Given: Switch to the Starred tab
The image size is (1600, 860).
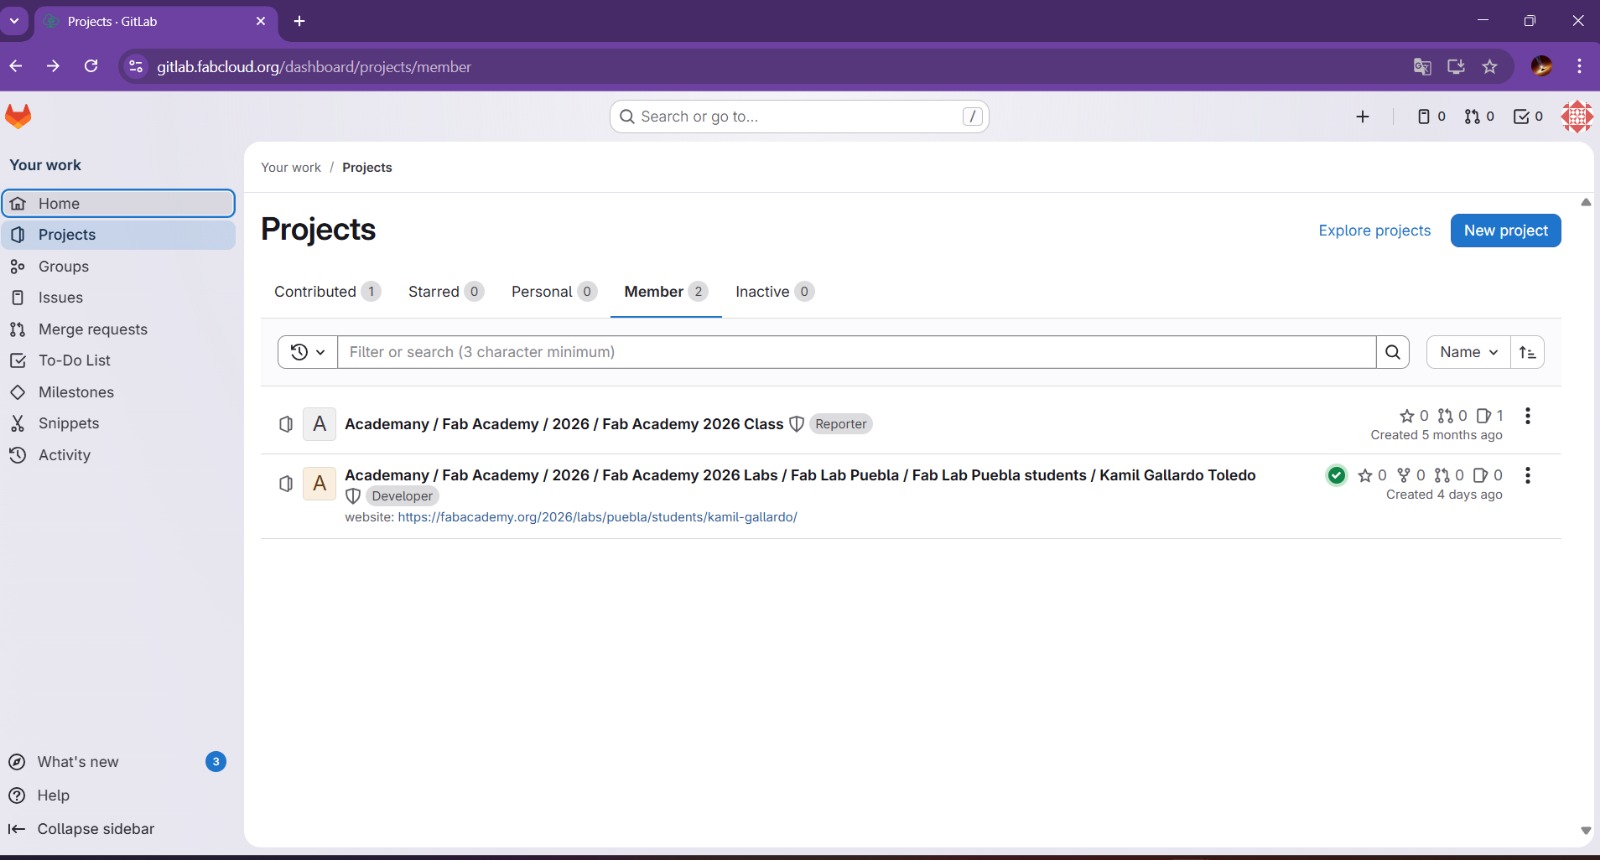Looking at the screenshot, I should [445, 292].
